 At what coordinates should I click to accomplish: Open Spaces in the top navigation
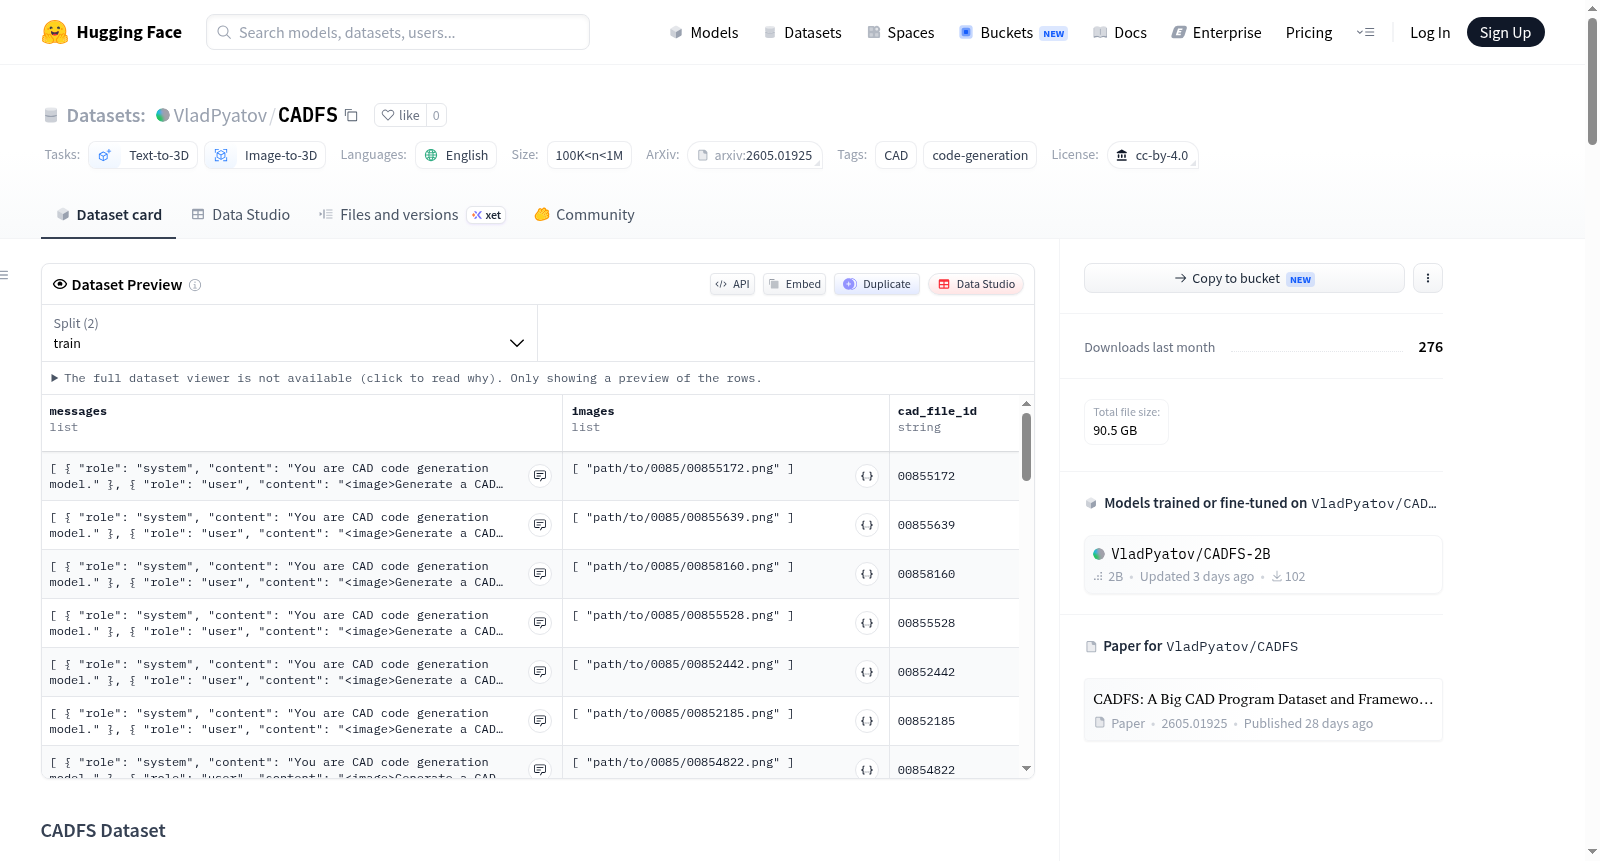(x=901, y=32)
